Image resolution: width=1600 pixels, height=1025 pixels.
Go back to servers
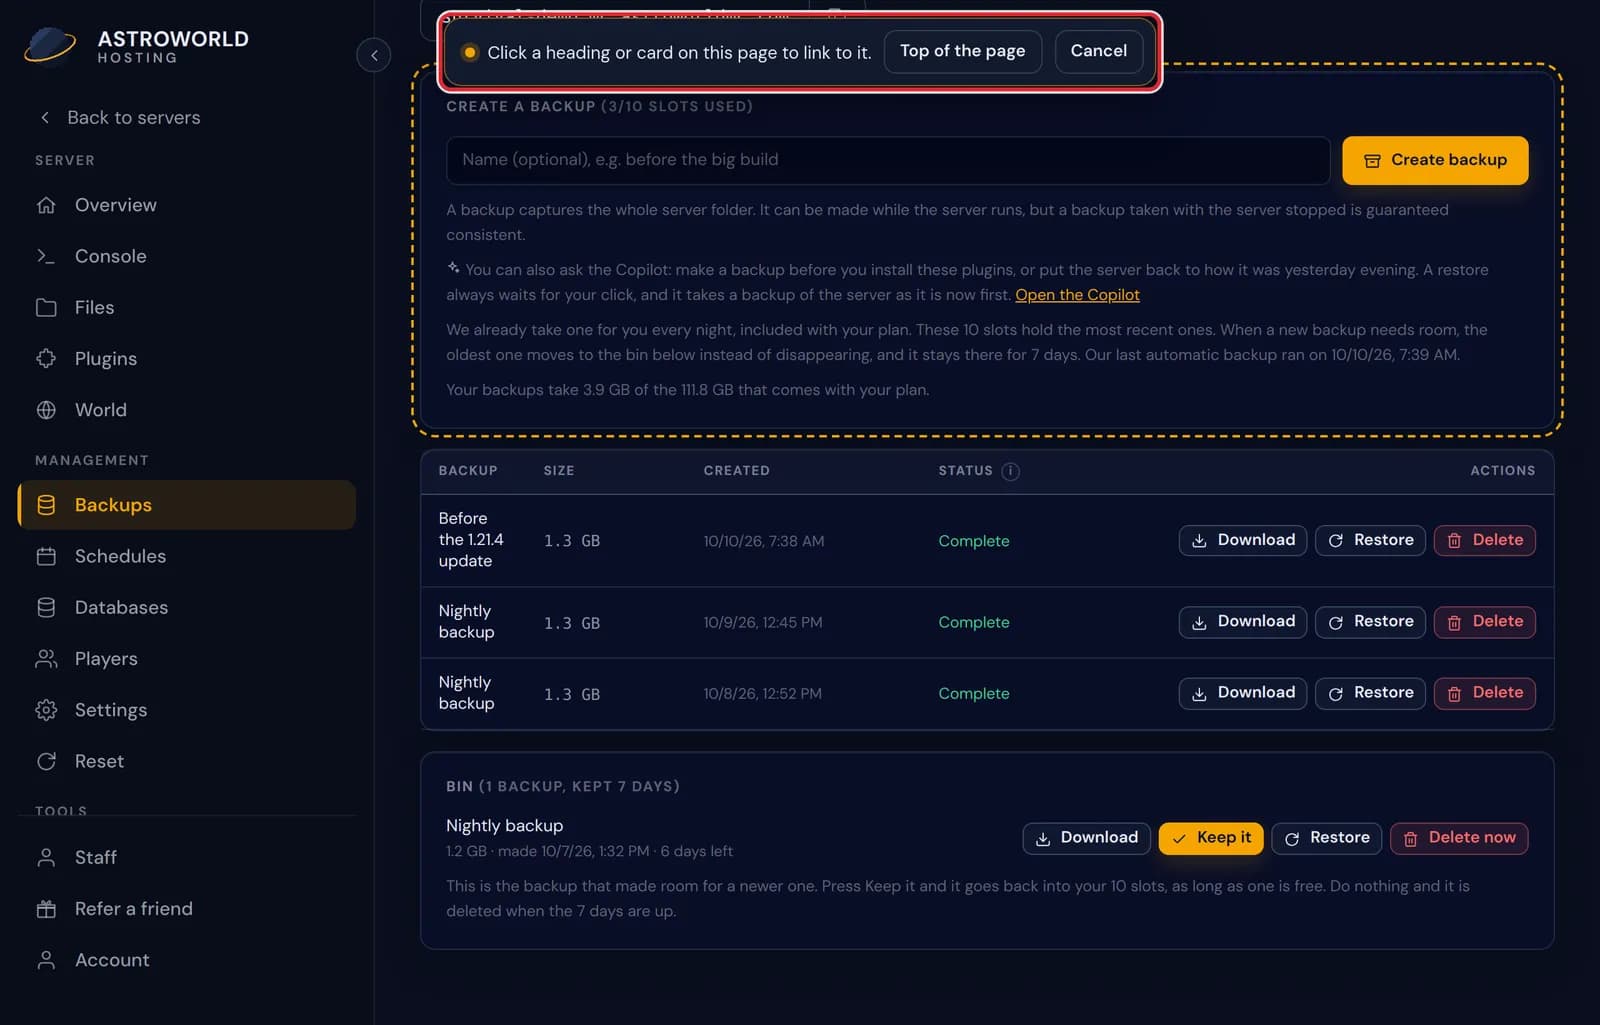point(120,117)
